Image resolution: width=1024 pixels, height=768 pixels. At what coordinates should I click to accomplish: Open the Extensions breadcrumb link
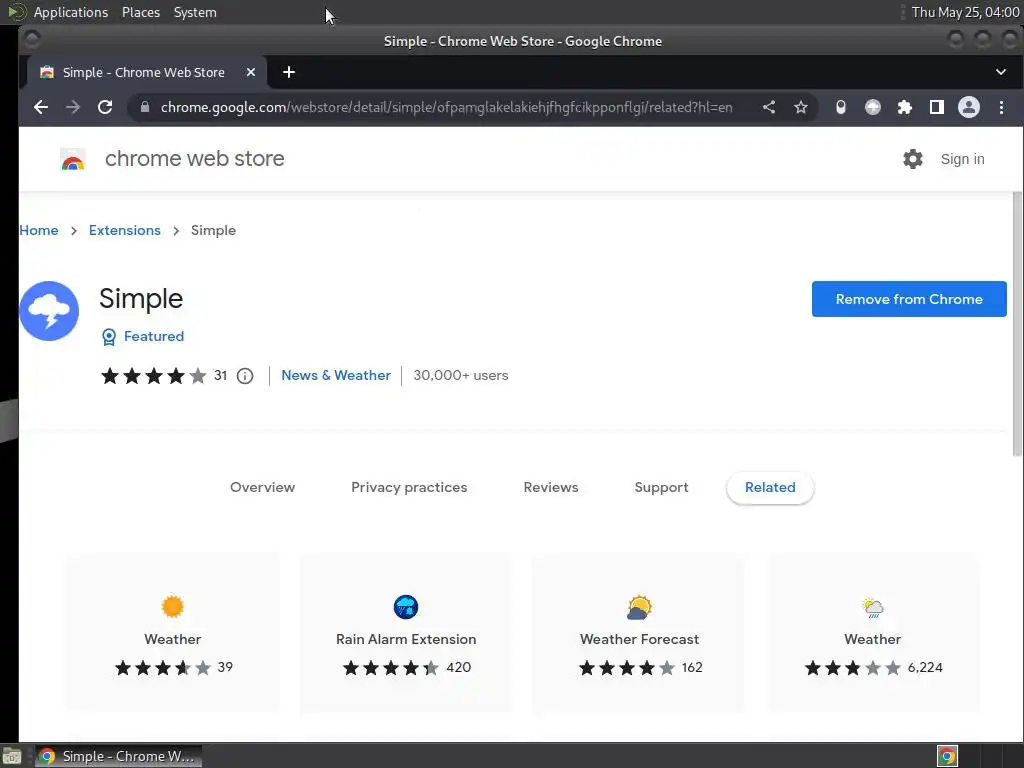click(125, 231)
